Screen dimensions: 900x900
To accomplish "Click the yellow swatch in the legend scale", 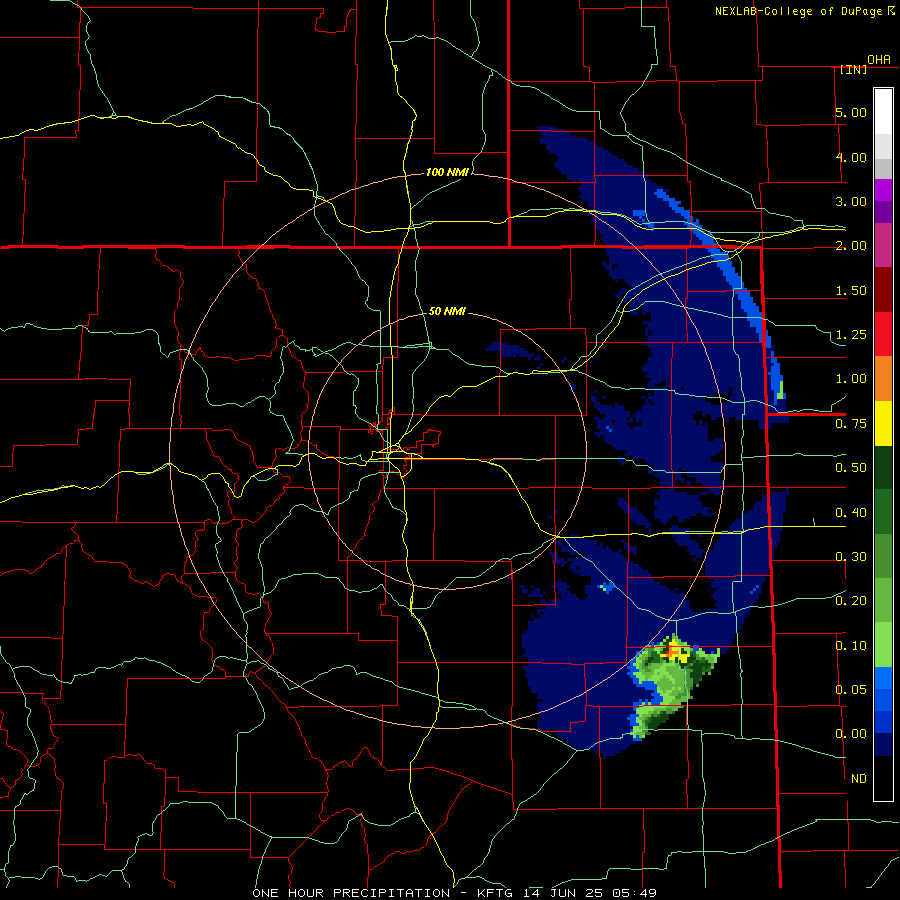I will click(883, 423).
